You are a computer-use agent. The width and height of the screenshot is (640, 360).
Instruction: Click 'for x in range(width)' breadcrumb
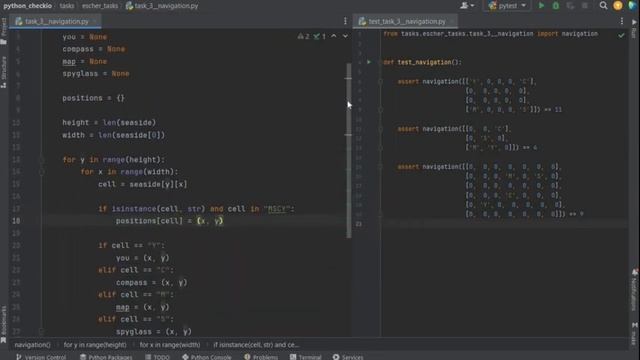pos(170,344)
